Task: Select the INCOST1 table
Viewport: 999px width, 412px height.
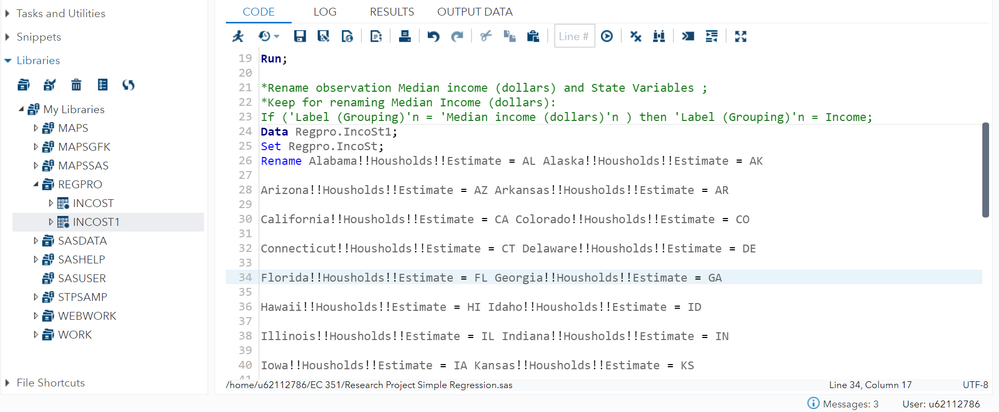Action: (x=96, y=222)
